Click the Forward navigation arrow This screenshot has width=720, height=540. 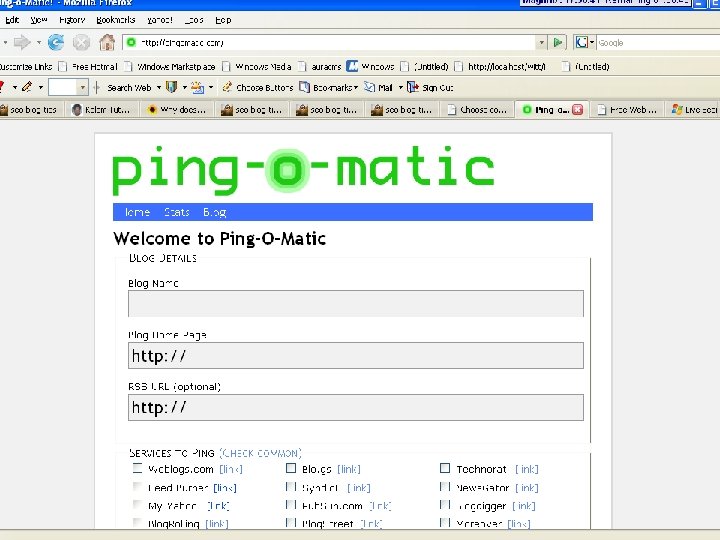click(x=22, y=43)
